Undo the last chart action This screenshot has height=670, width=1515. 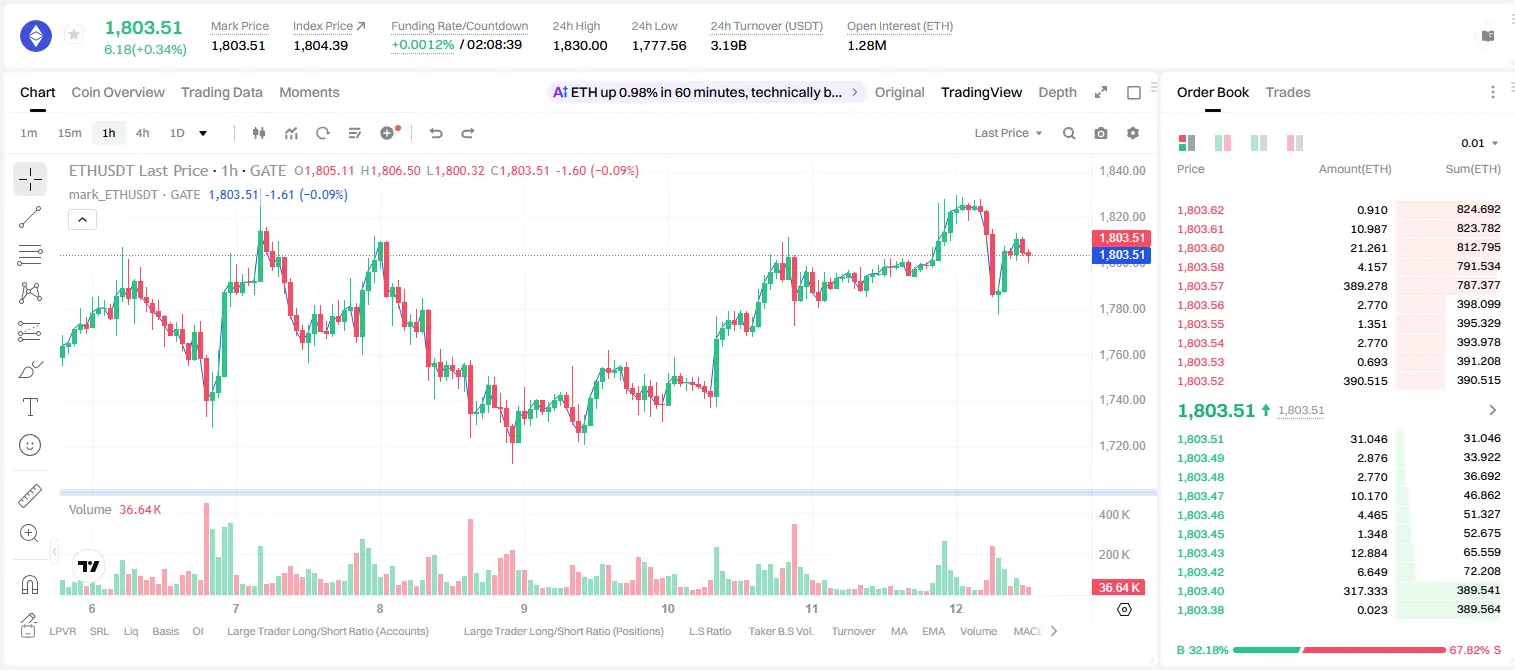click(x=435, y=133)
